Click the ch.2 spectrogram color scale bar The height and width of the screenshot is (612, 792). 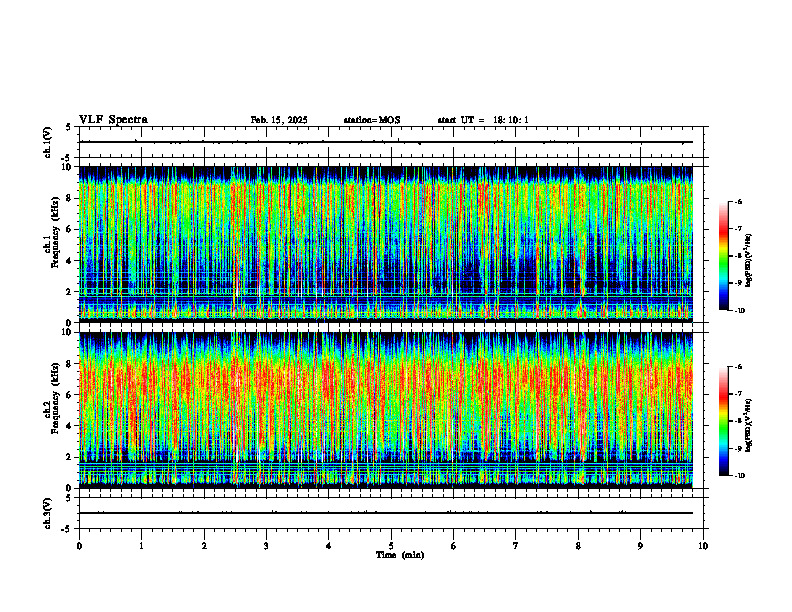(724, 421)
